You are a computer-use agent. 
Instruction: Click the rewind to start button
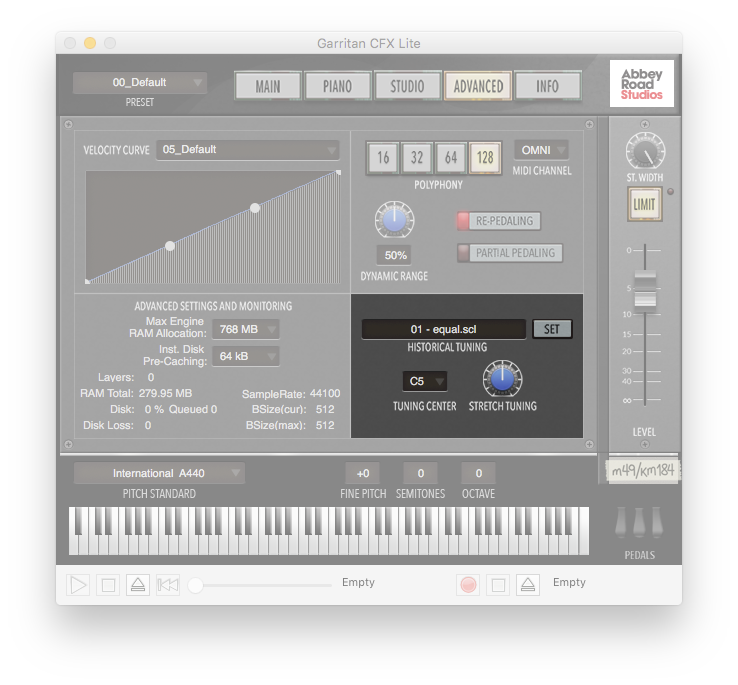click(x=168, y=585)
